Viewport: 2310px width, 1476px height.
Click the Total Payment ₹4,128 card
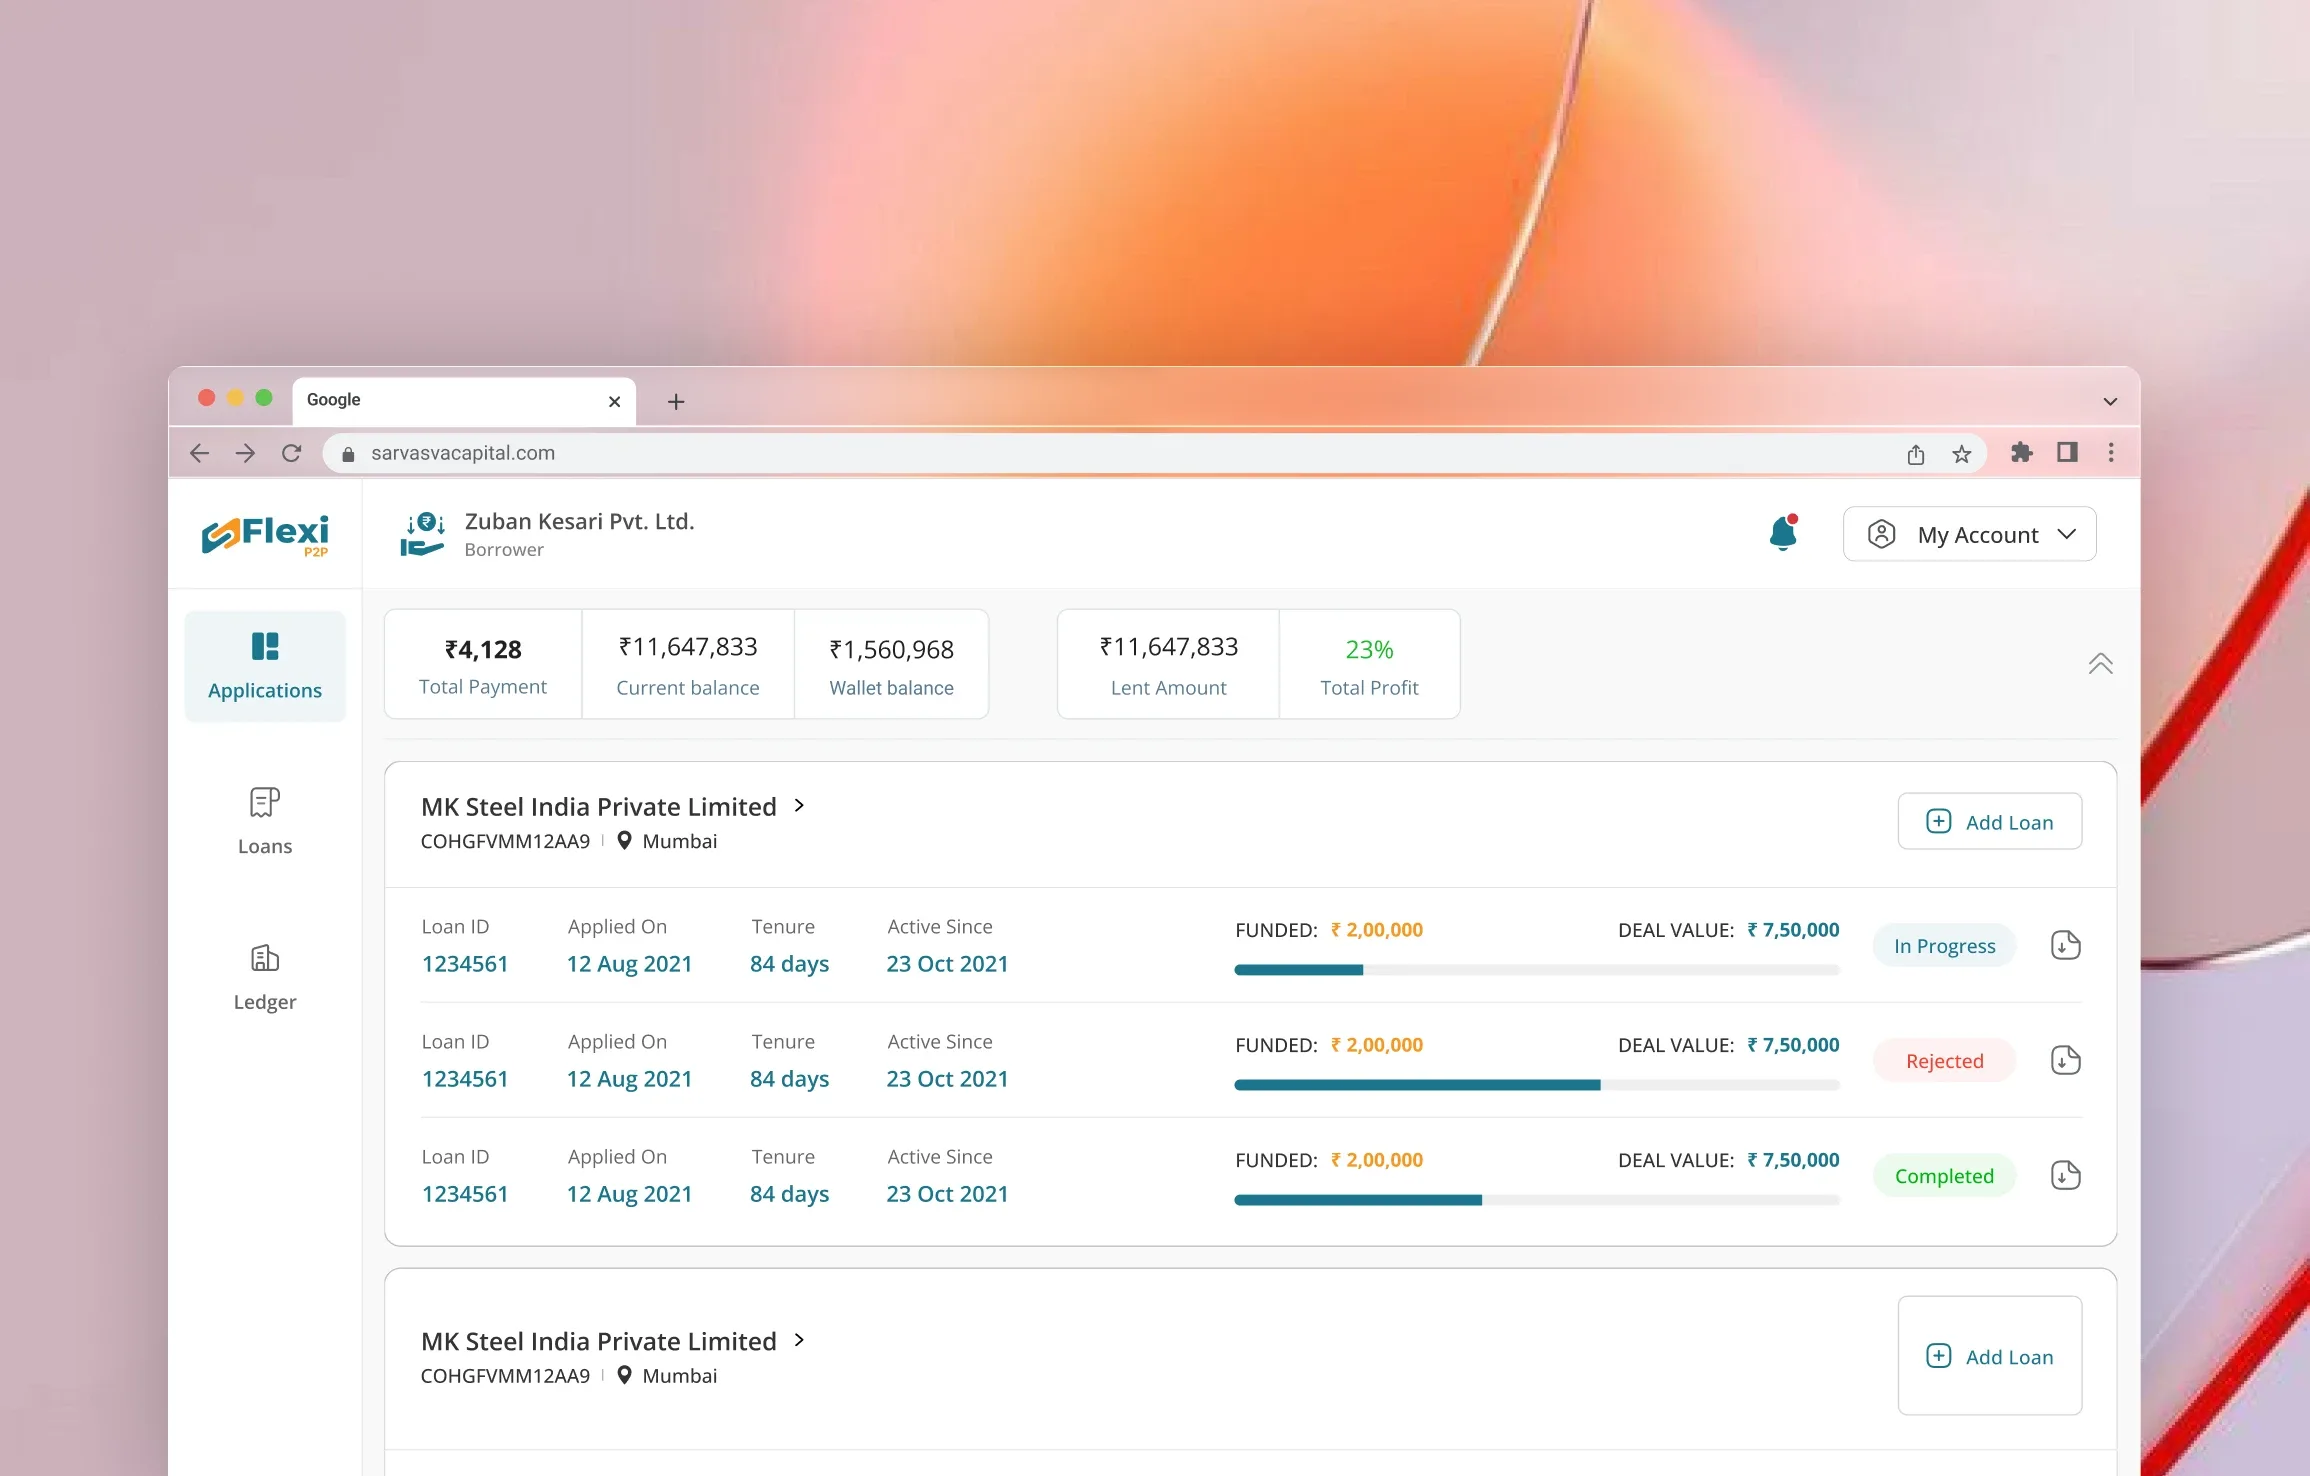tap(483, 664)
